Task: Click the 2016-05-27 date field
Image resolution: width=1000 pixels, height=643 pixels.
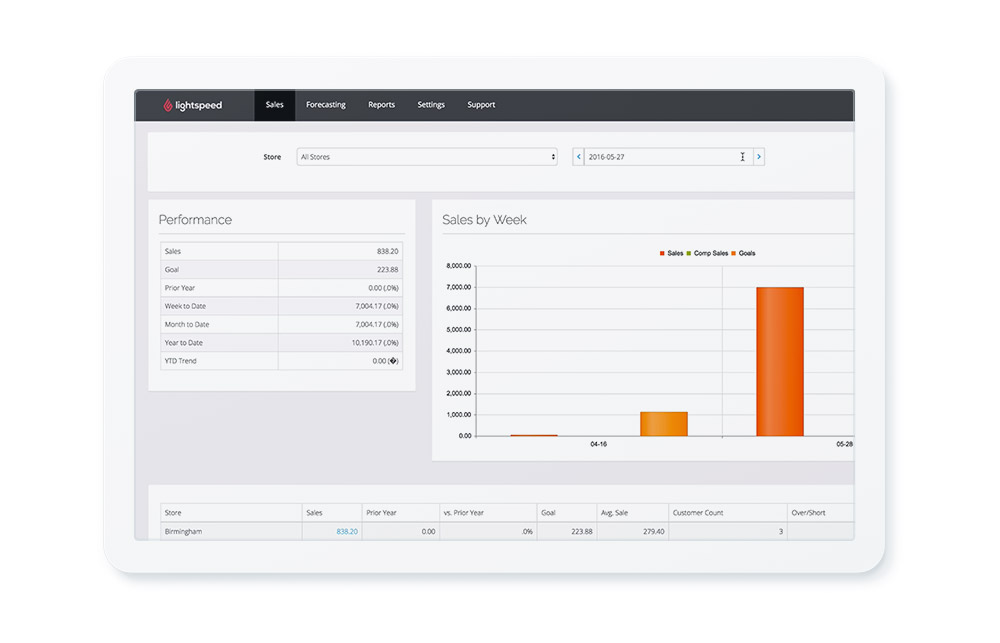Action: point(668,157)
